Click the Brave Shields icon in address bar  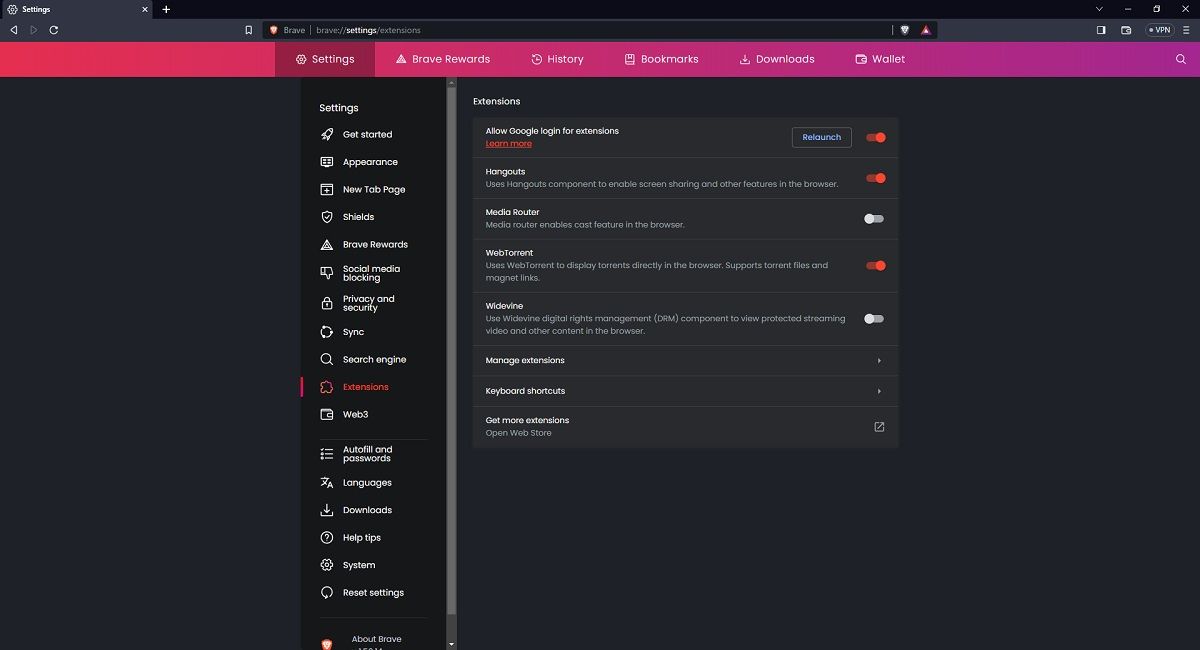coord(905,30)
